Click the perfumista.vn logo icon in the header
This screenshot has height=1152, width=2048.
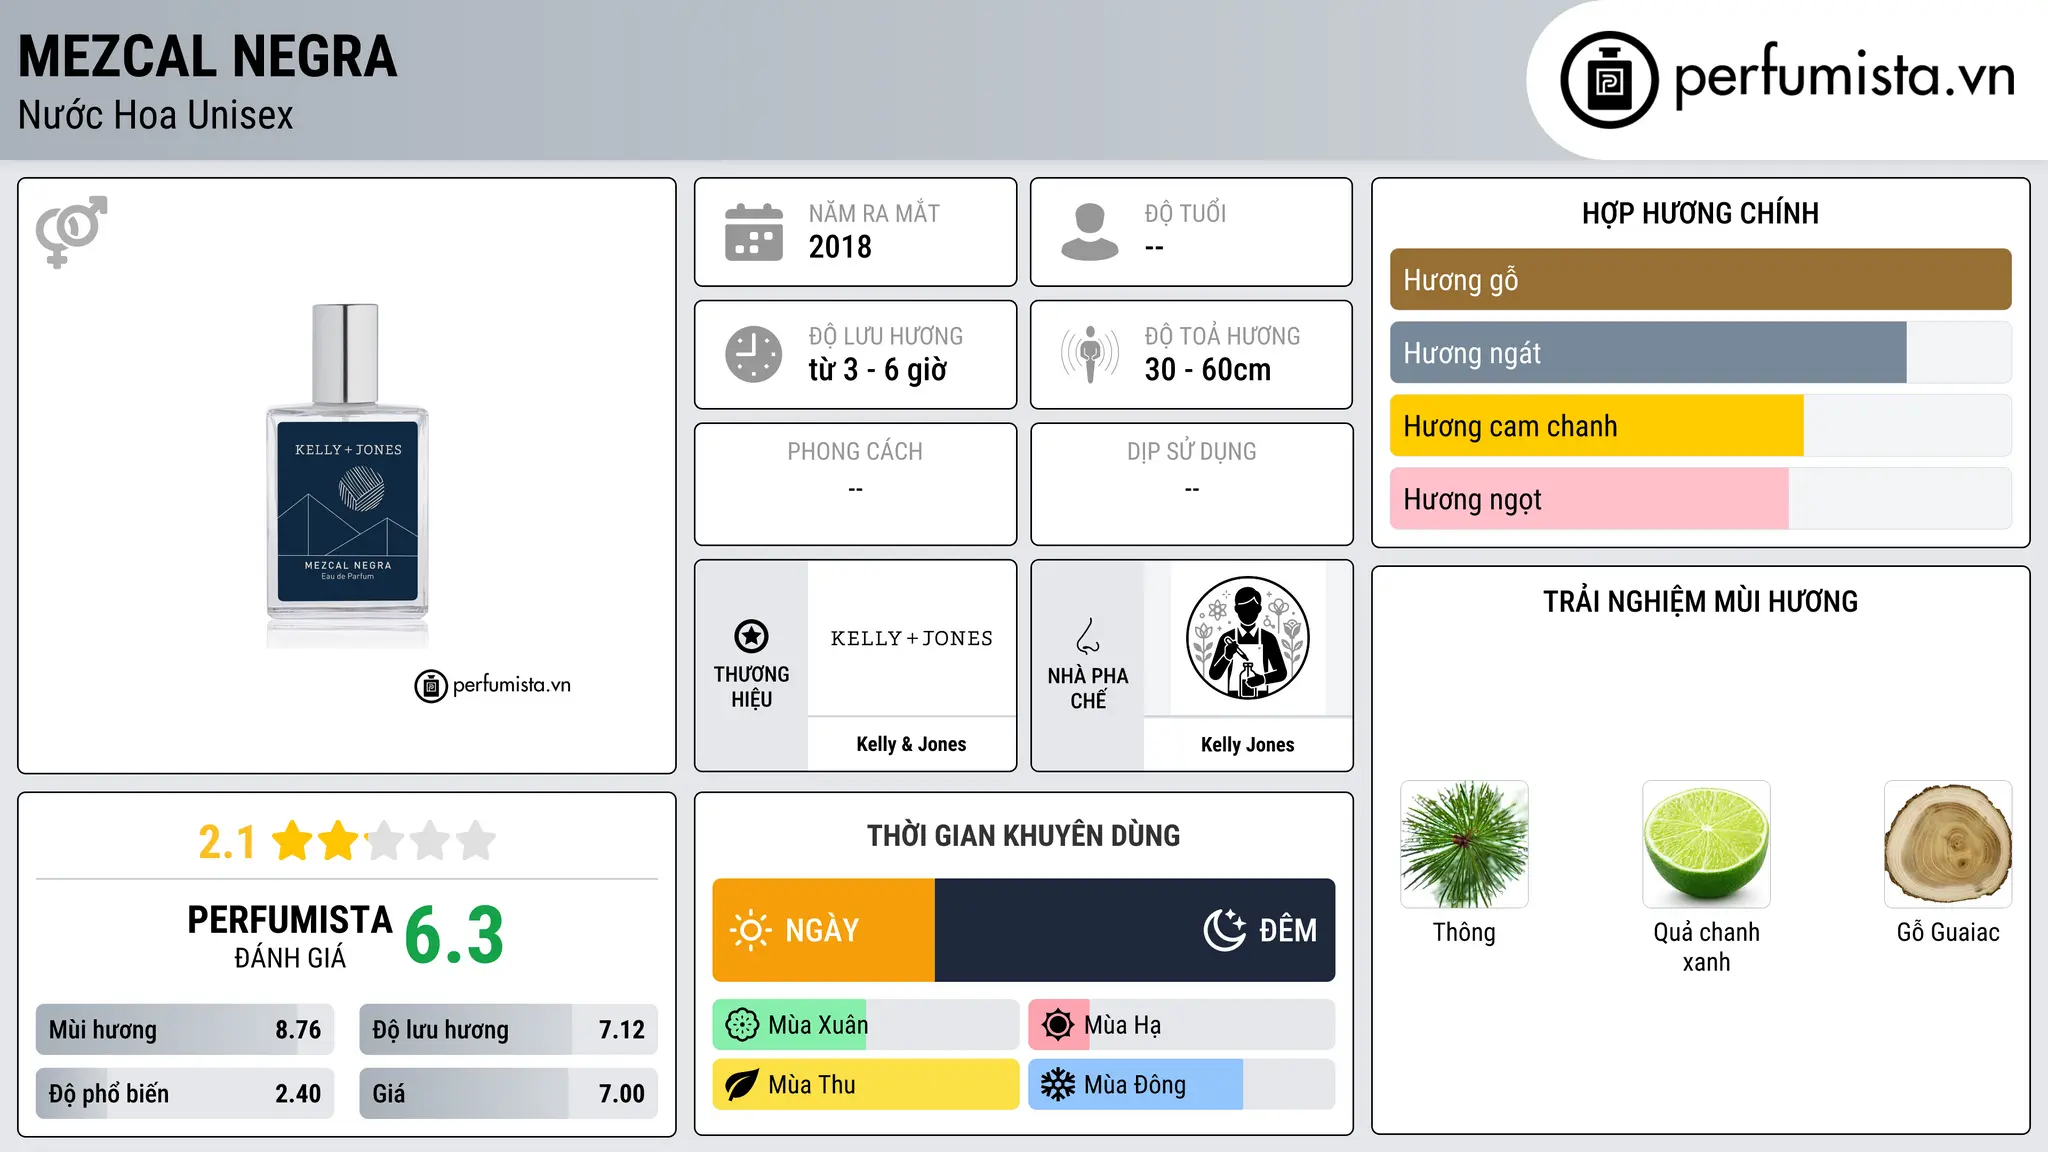click(x=1609, y=80)
